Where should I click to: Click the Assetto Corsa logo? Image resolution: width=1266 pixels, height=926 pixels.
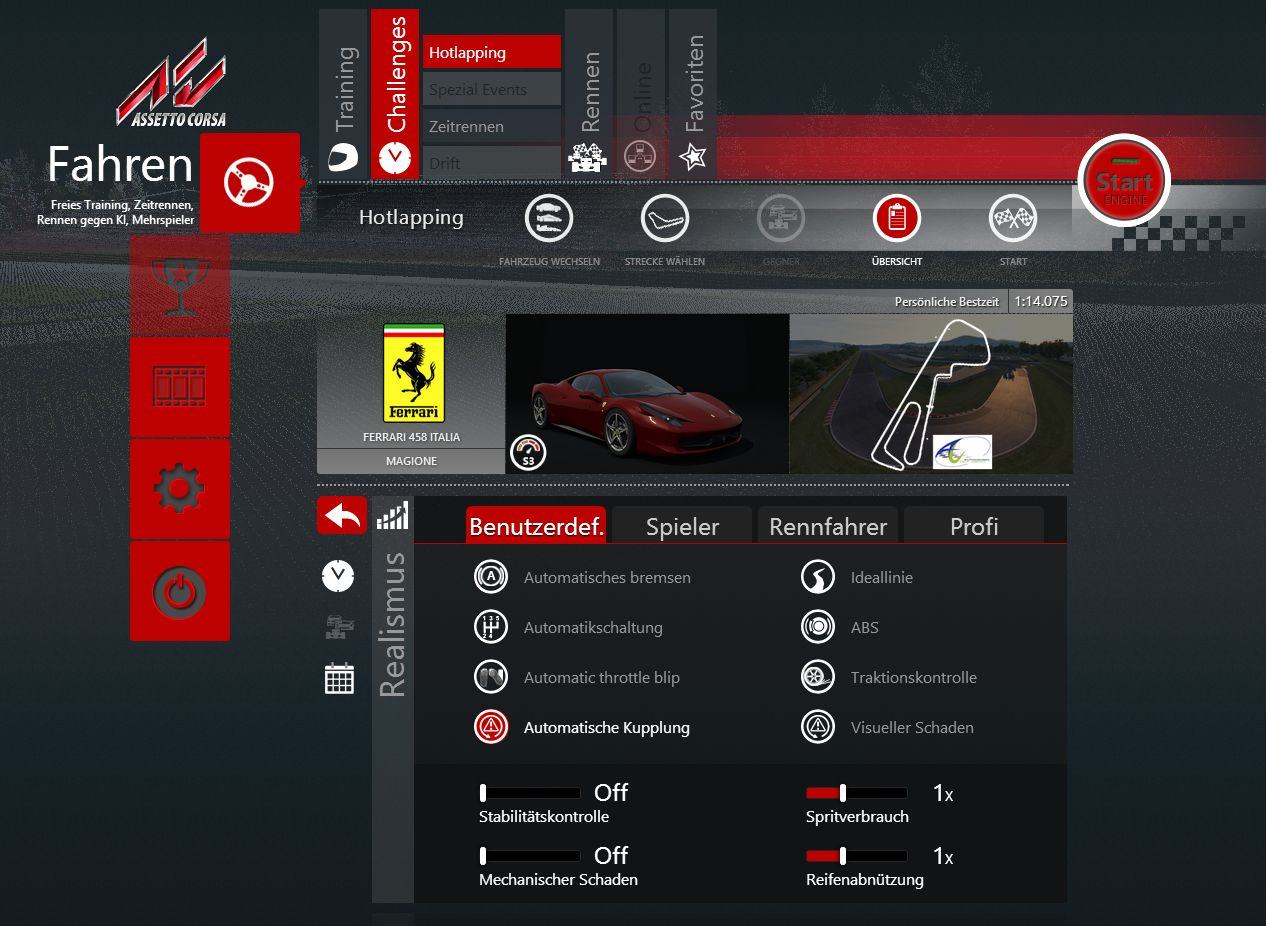tap(172, 84)
